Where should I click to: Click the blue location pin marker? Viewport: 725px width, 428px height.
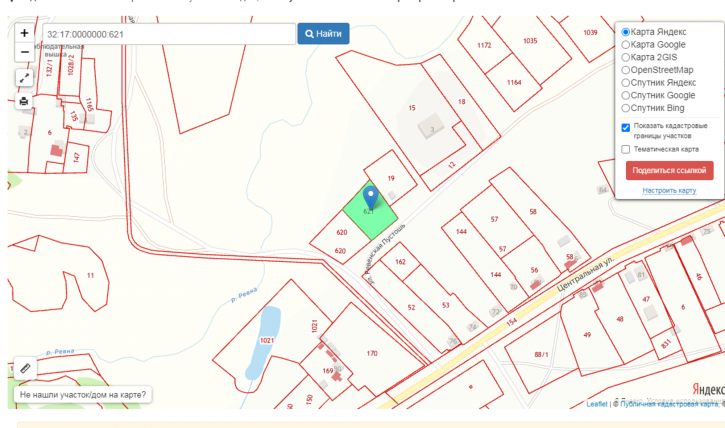pyautogui.click(x=370, y=197)
